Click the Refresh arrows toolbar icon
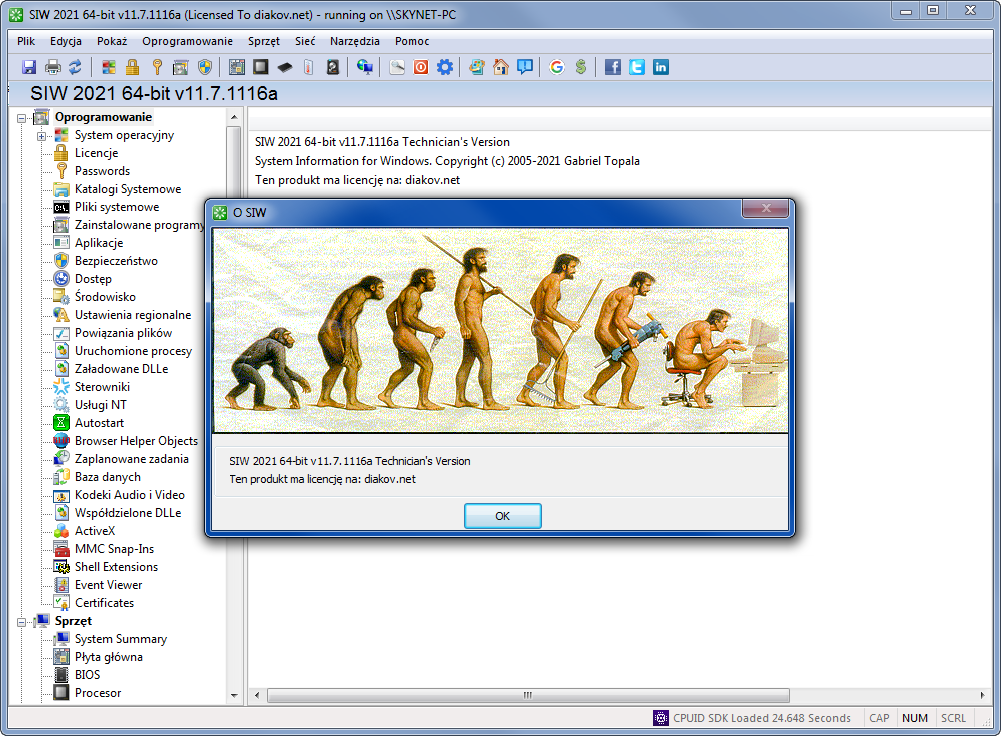 (75, 67)
